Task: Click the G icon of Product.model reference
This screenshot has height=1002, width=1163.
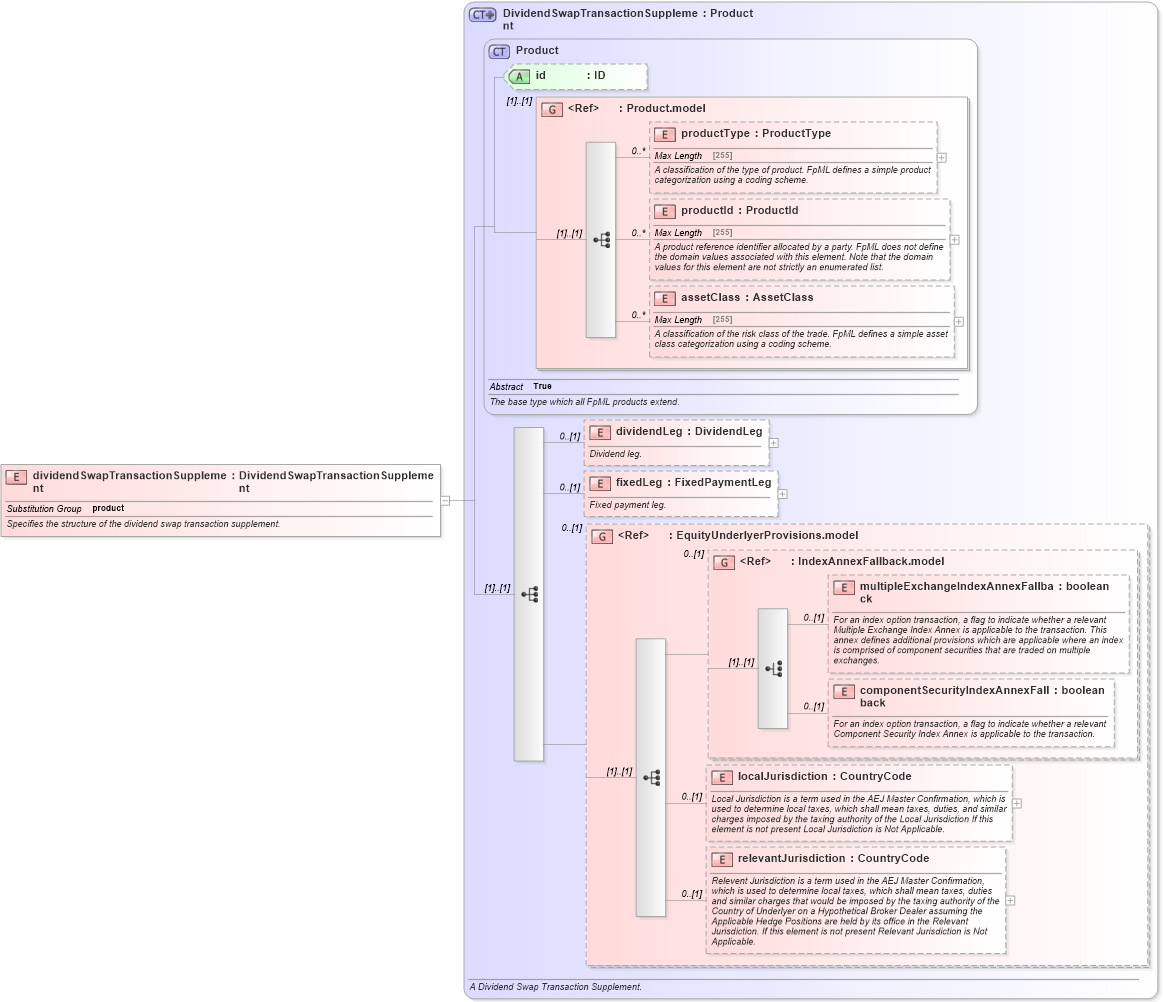Action: (552, 110)
